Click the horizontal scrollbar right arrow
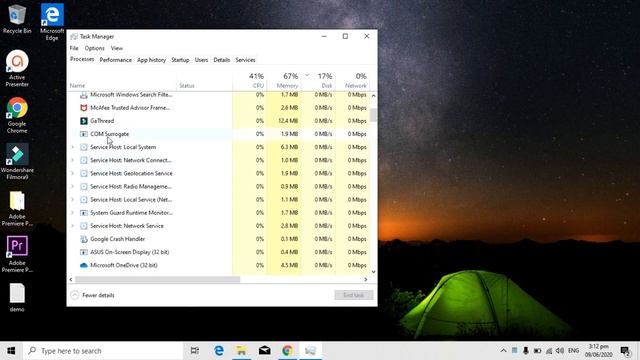 coord(366,280)
